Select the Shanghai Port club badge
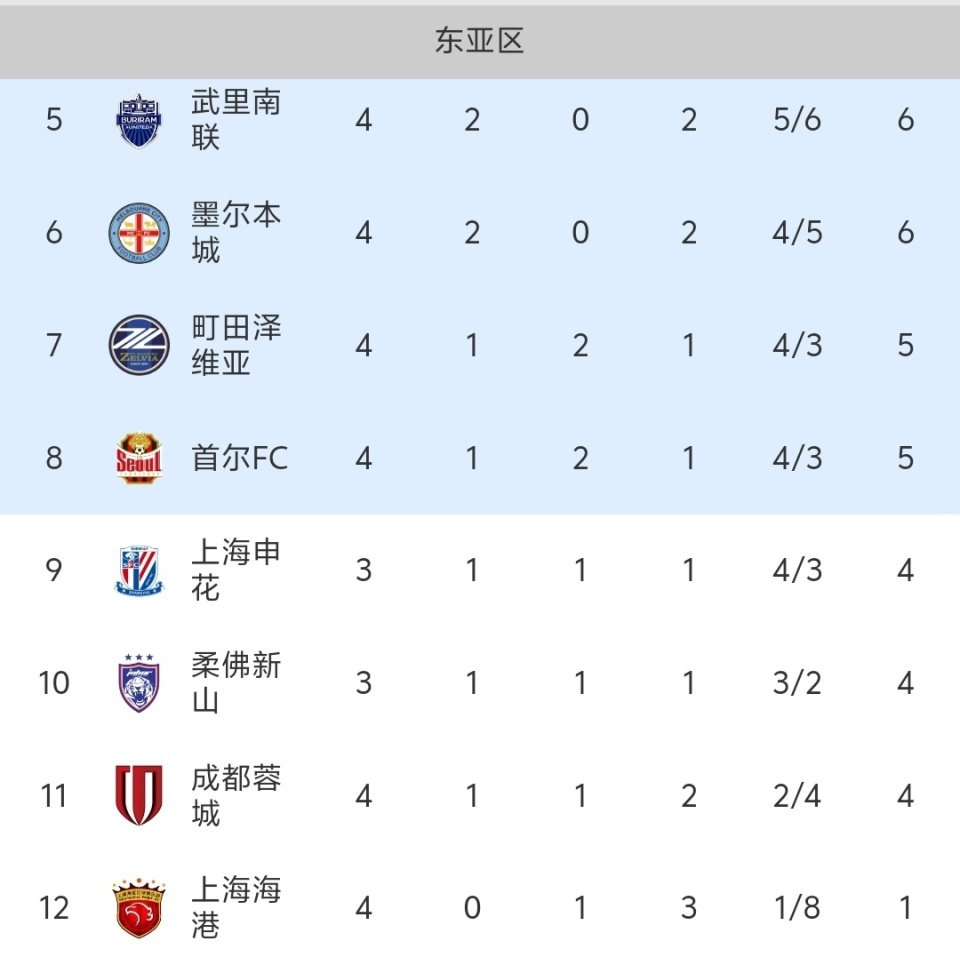This screenshot has width=960, height=965. [x=139, y=908]
